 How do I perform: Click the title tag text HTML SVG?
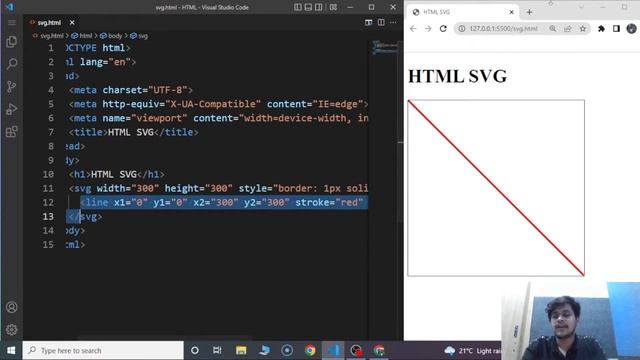(131, 132)
